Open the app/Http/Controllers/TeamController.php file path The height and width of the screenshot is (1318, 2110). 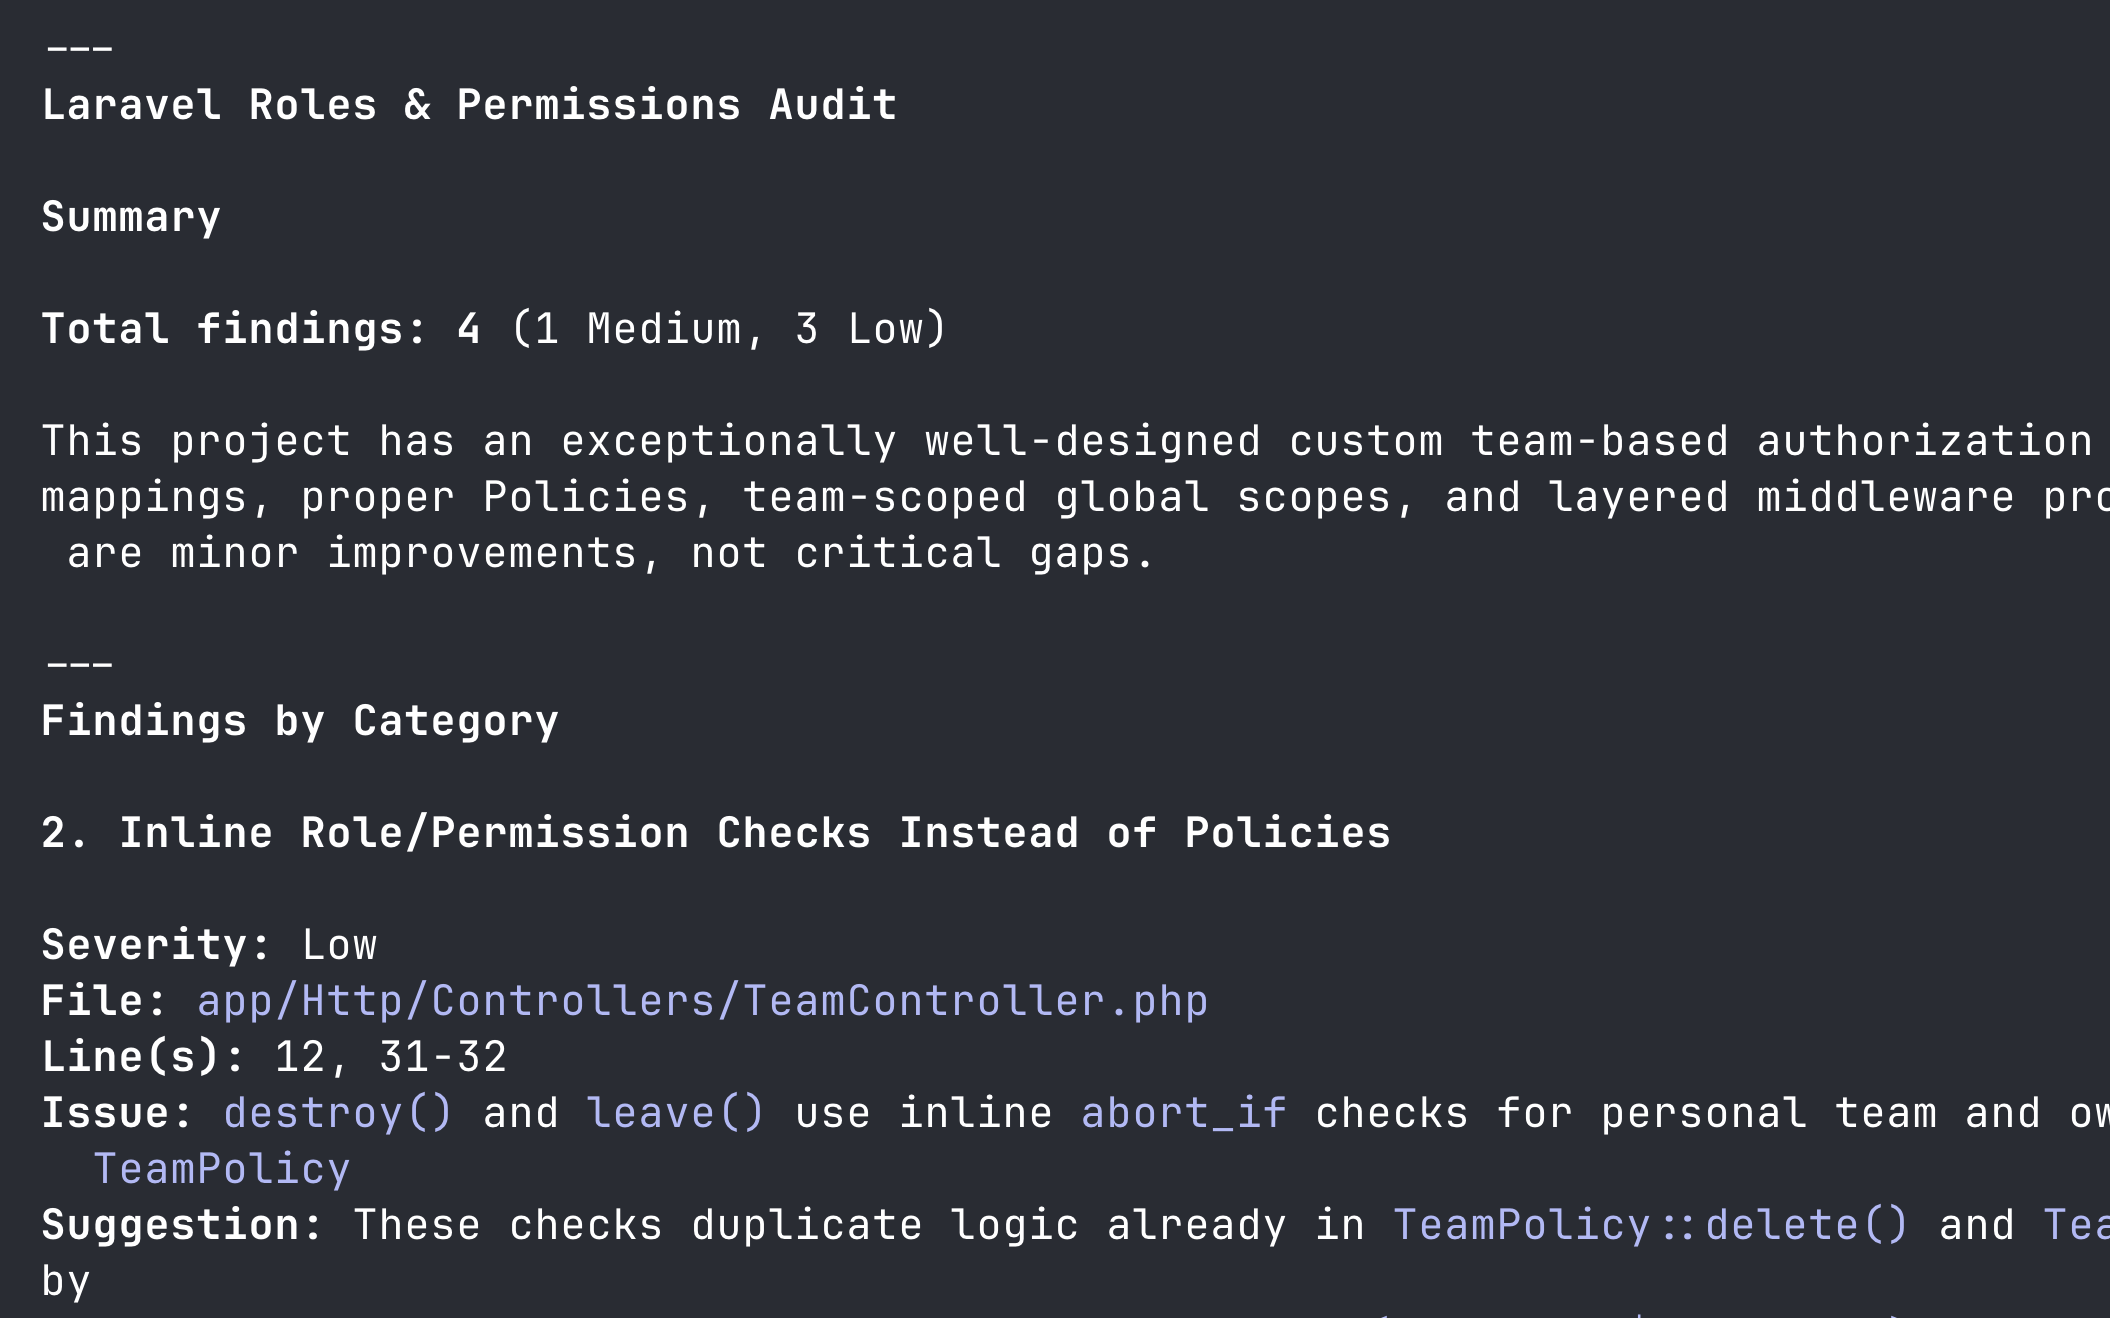[702, 1001]
